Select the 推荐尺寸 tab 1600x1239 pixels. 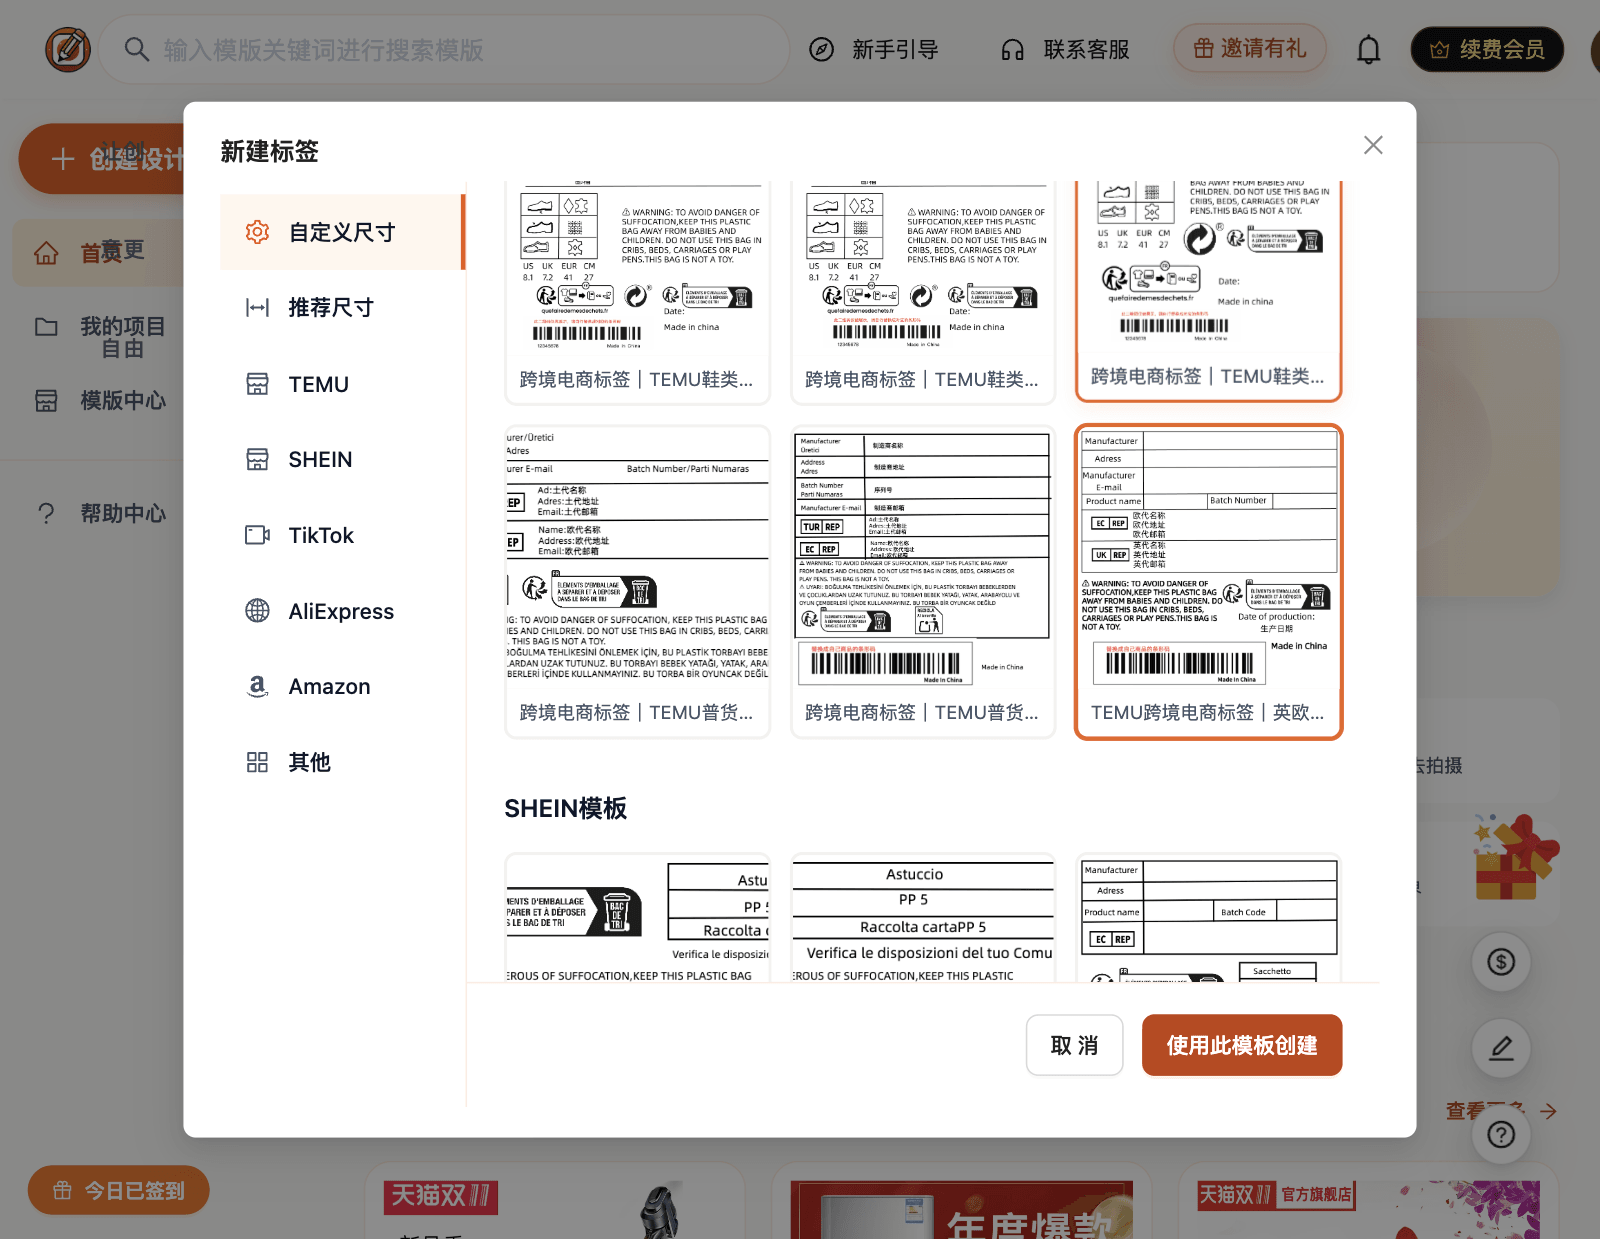coord(342,308)
